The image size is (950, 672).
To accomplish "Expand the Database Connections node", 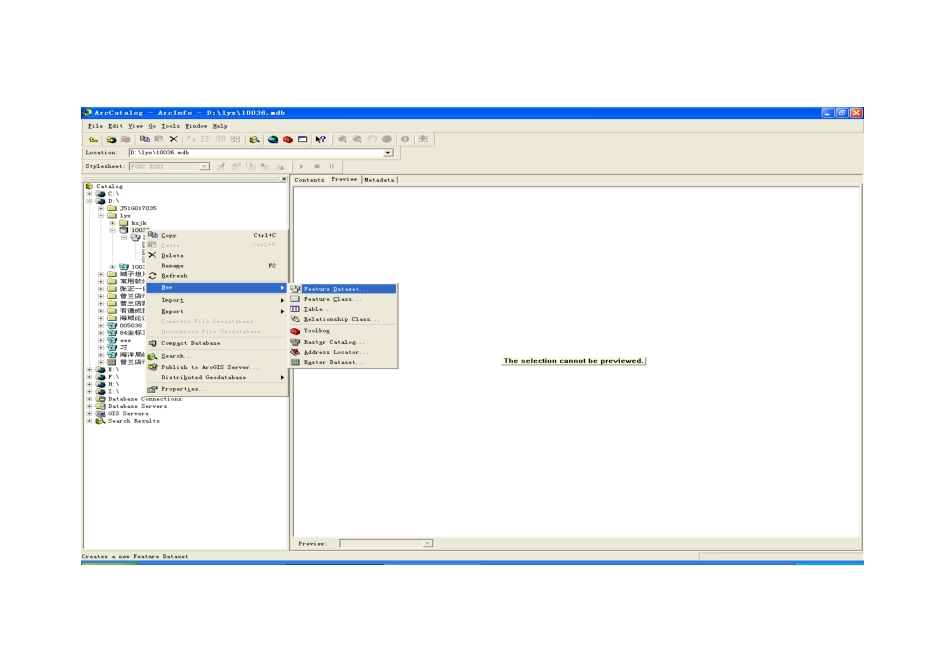I will (x=90, y=399).
